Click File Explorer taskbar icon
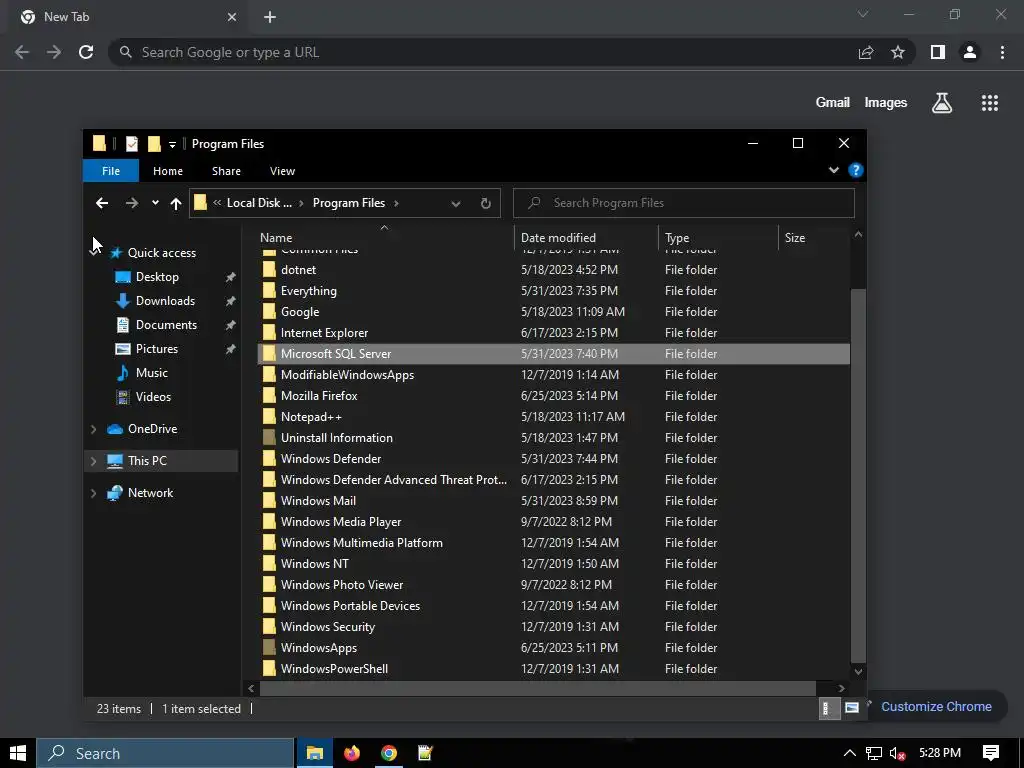 315,753
